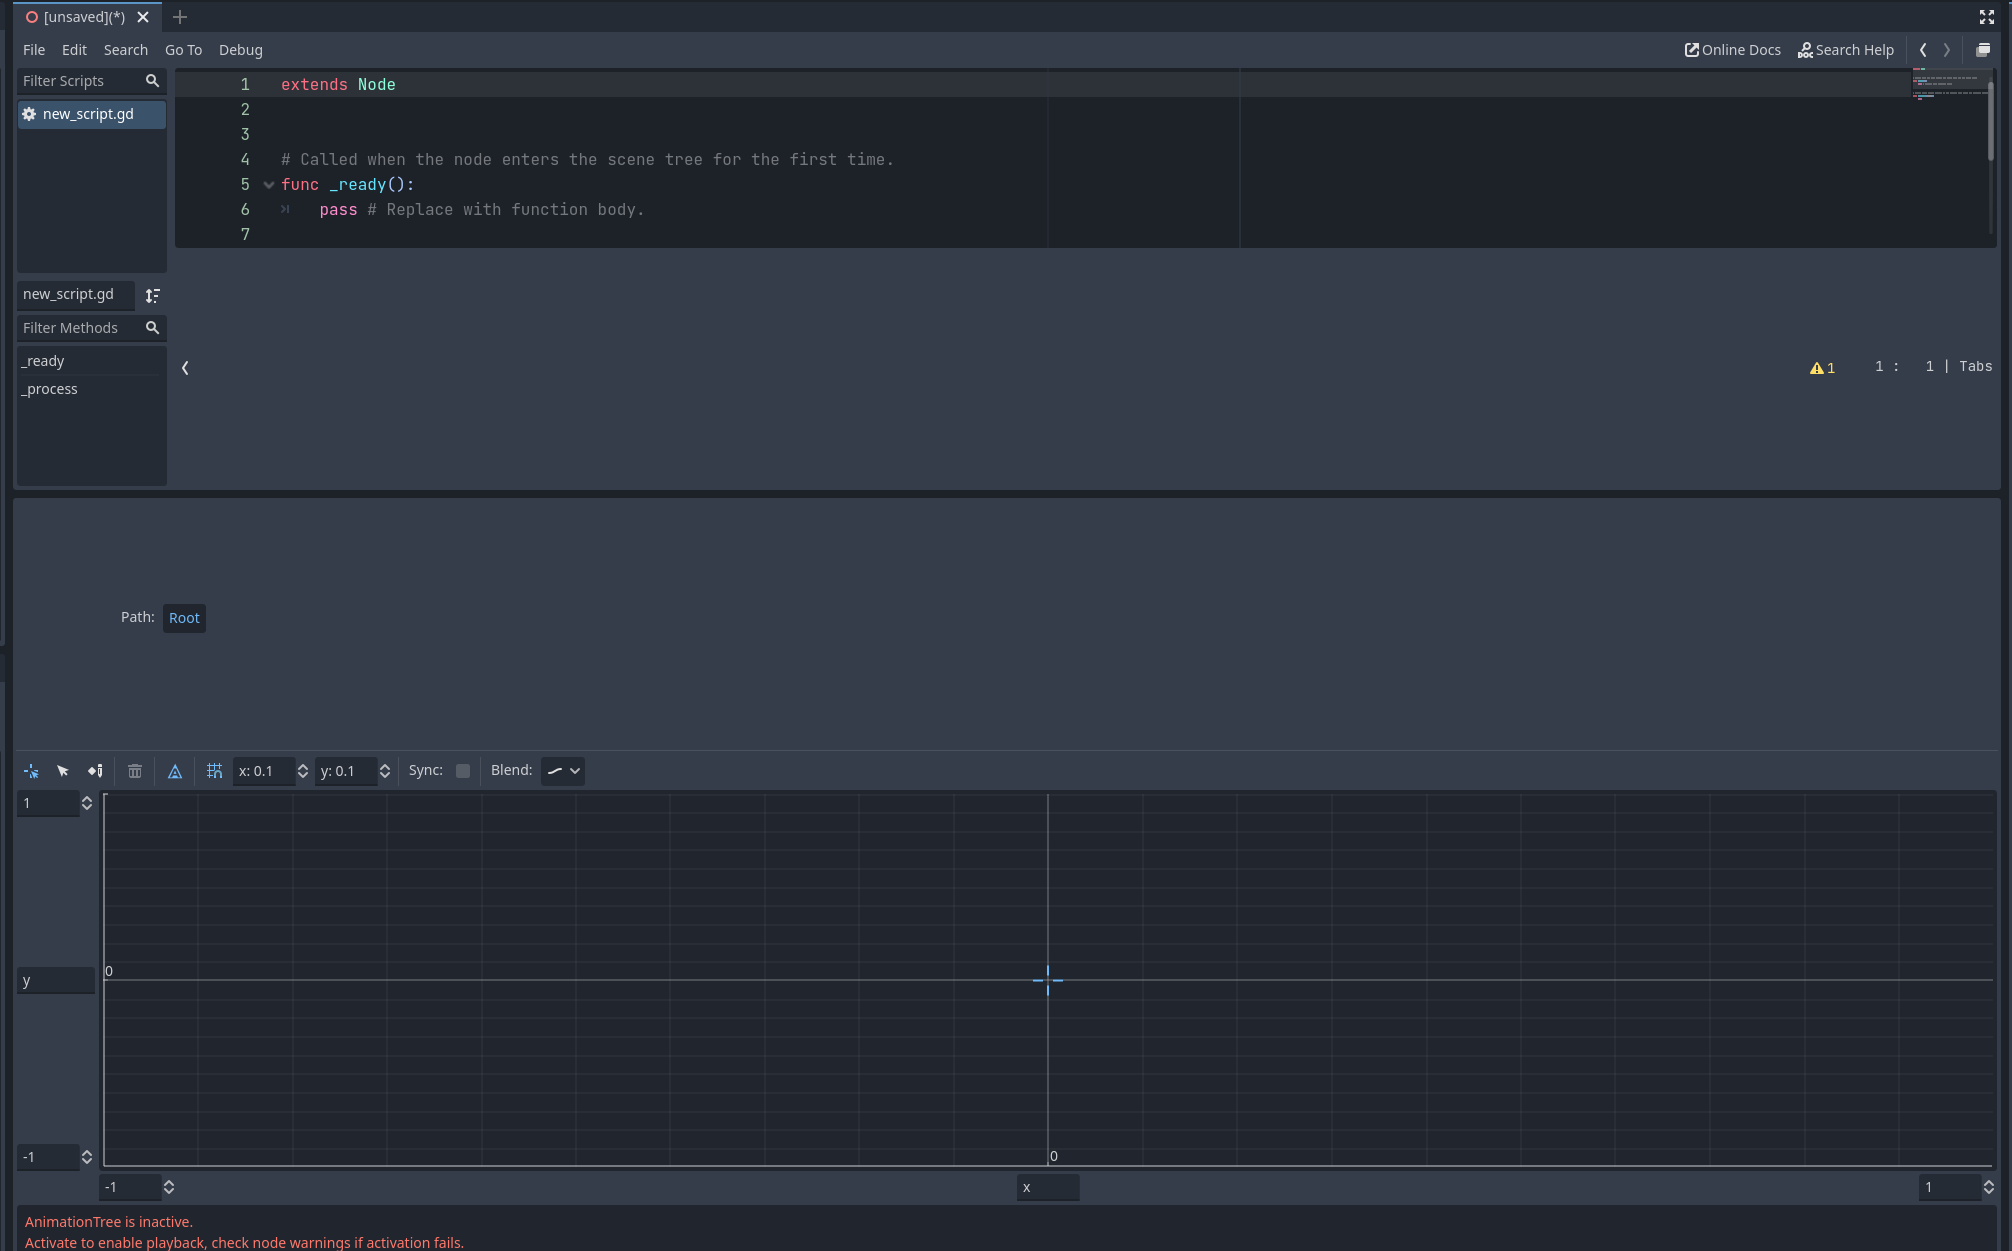The width and height of the screenshot is (2012, 1251).
Task: Click the Root path button
Action: tap(184, 618)
